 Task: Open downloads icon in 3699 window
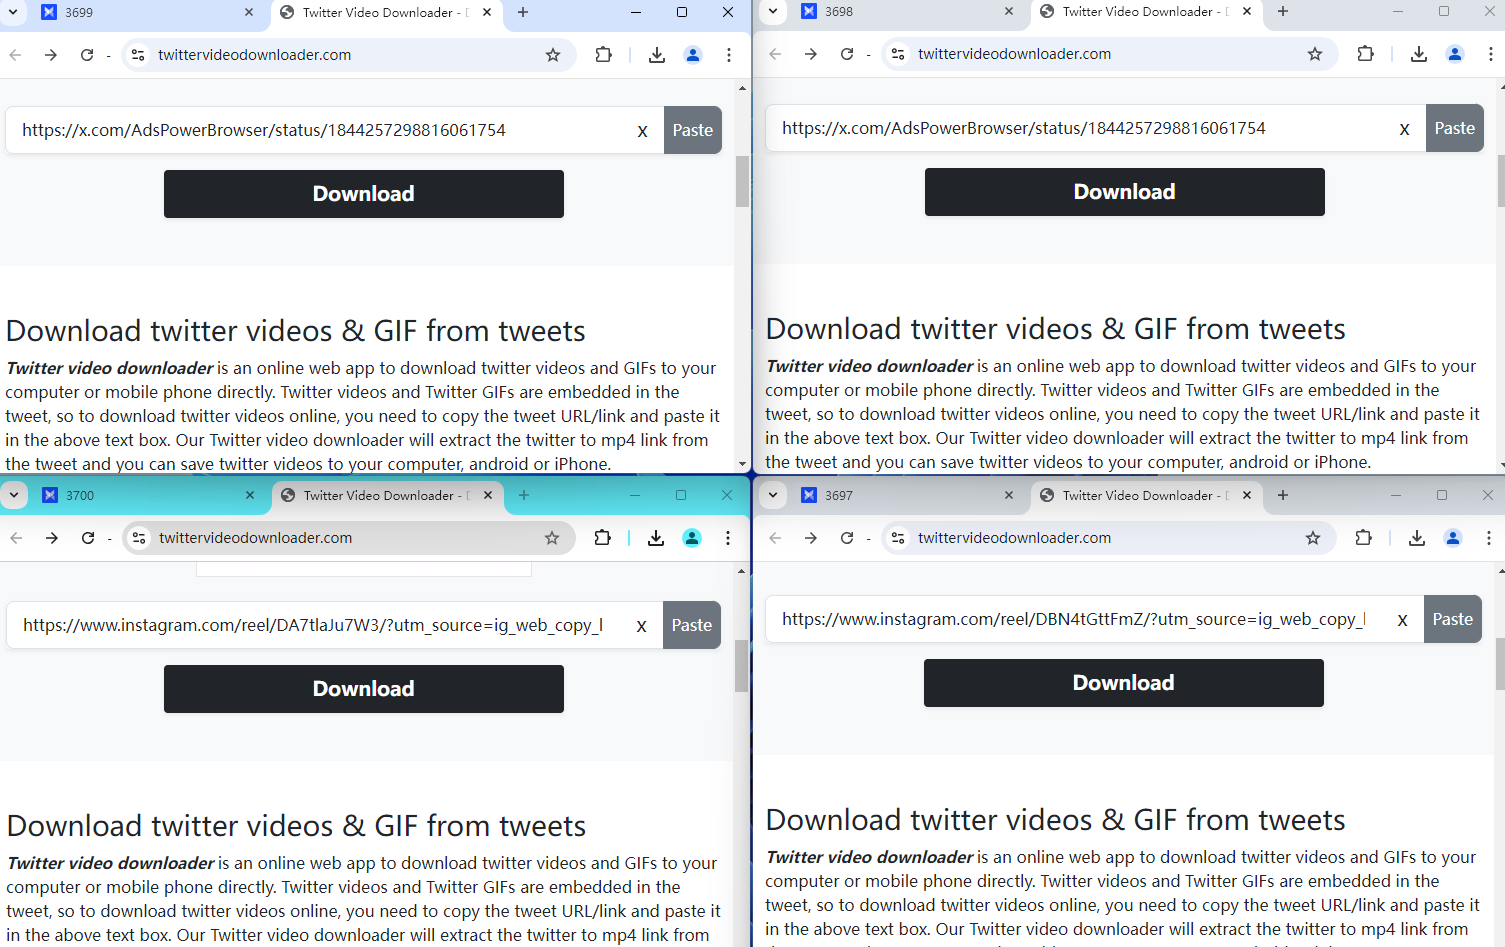(x=657, y=55)
